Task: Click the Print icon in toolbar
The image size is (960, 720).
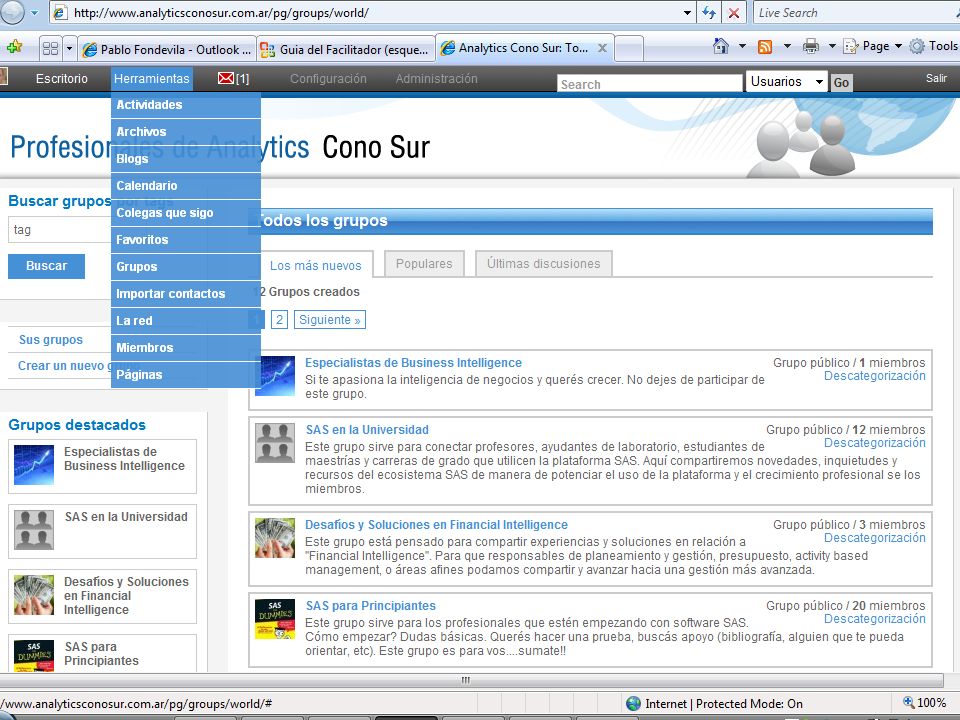Action: click(x=811, y=46)
